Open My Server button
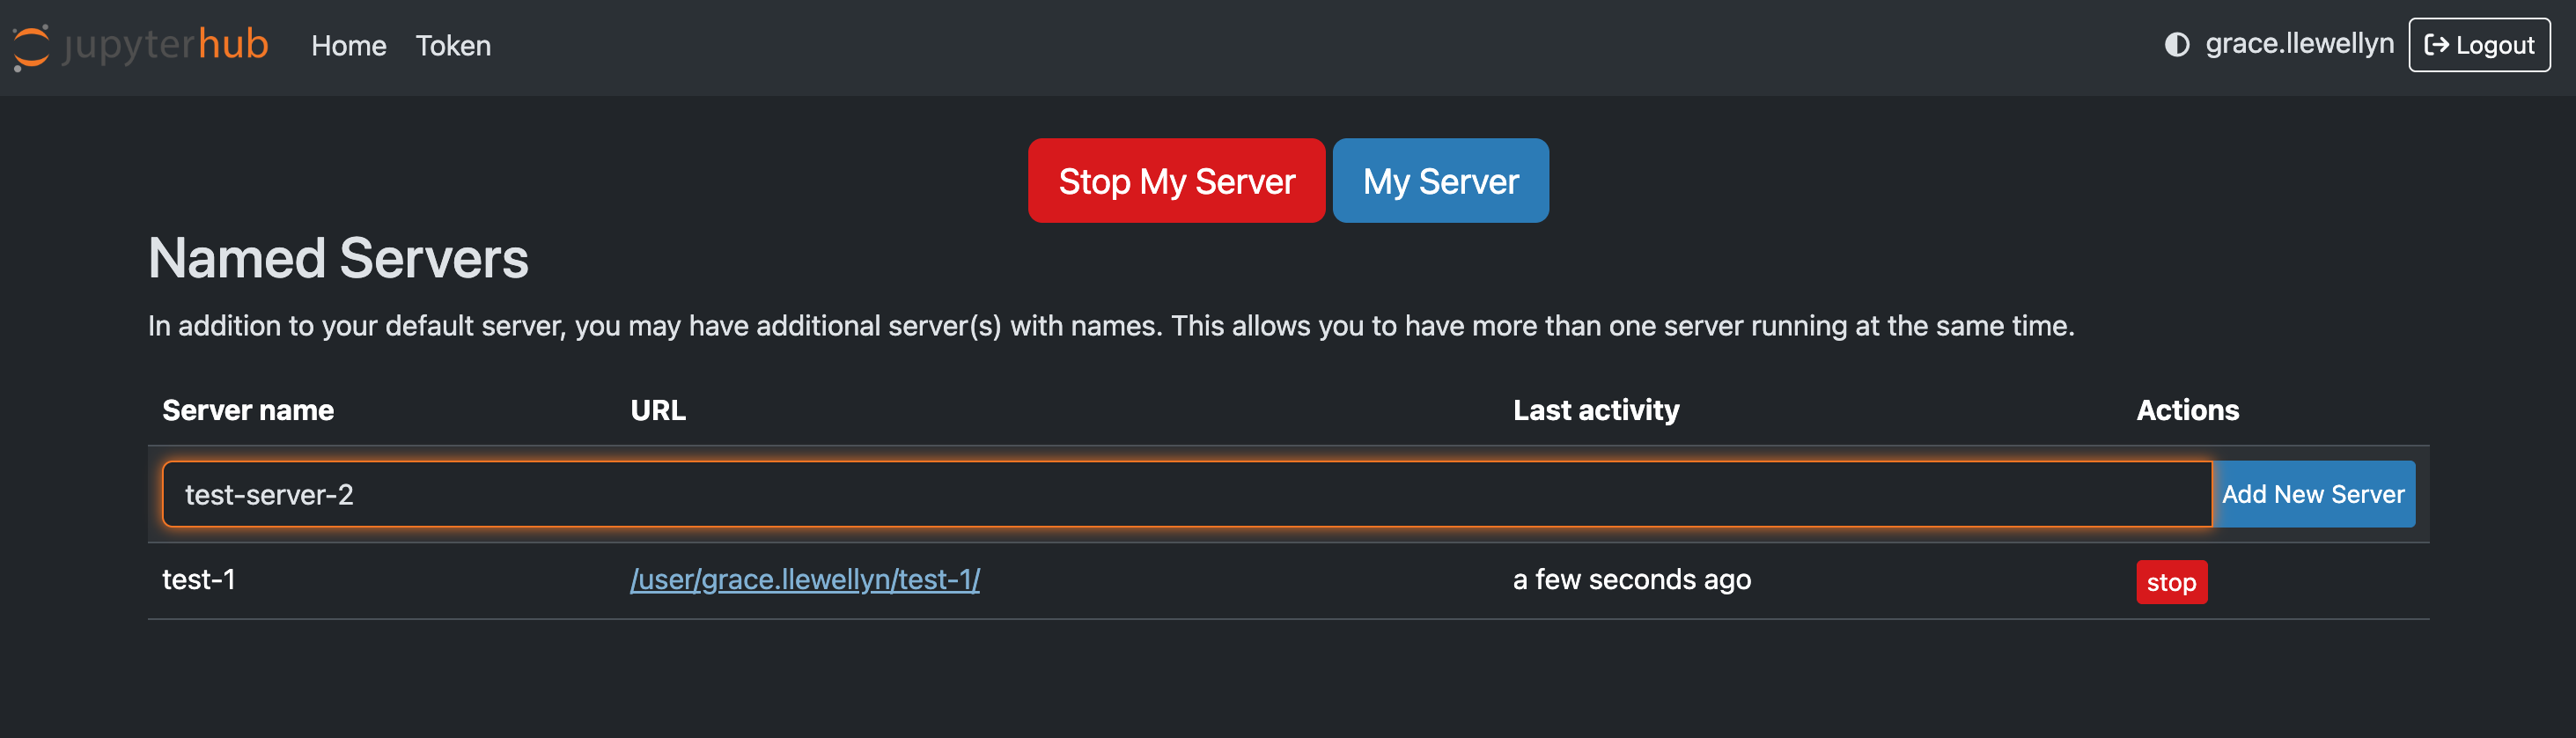Image resolution: width=2576 pixels, height=738 pixels. point(1440,181)
